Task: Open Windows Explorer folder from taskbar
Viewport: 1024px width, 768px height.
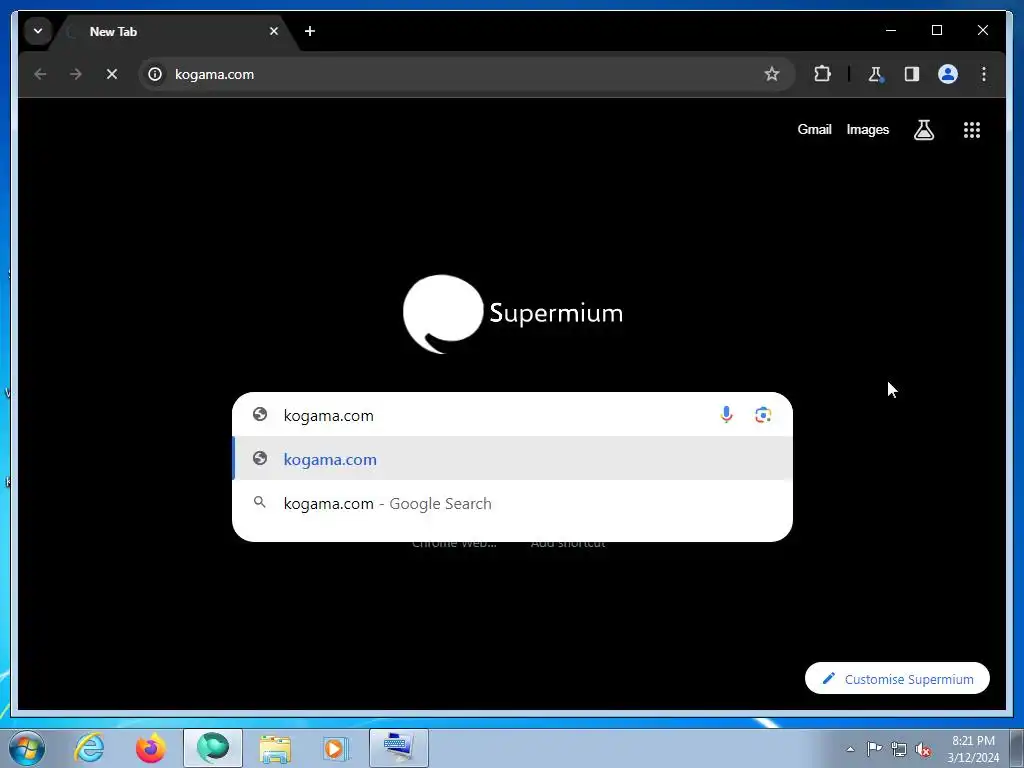Action: click(275, 748)
